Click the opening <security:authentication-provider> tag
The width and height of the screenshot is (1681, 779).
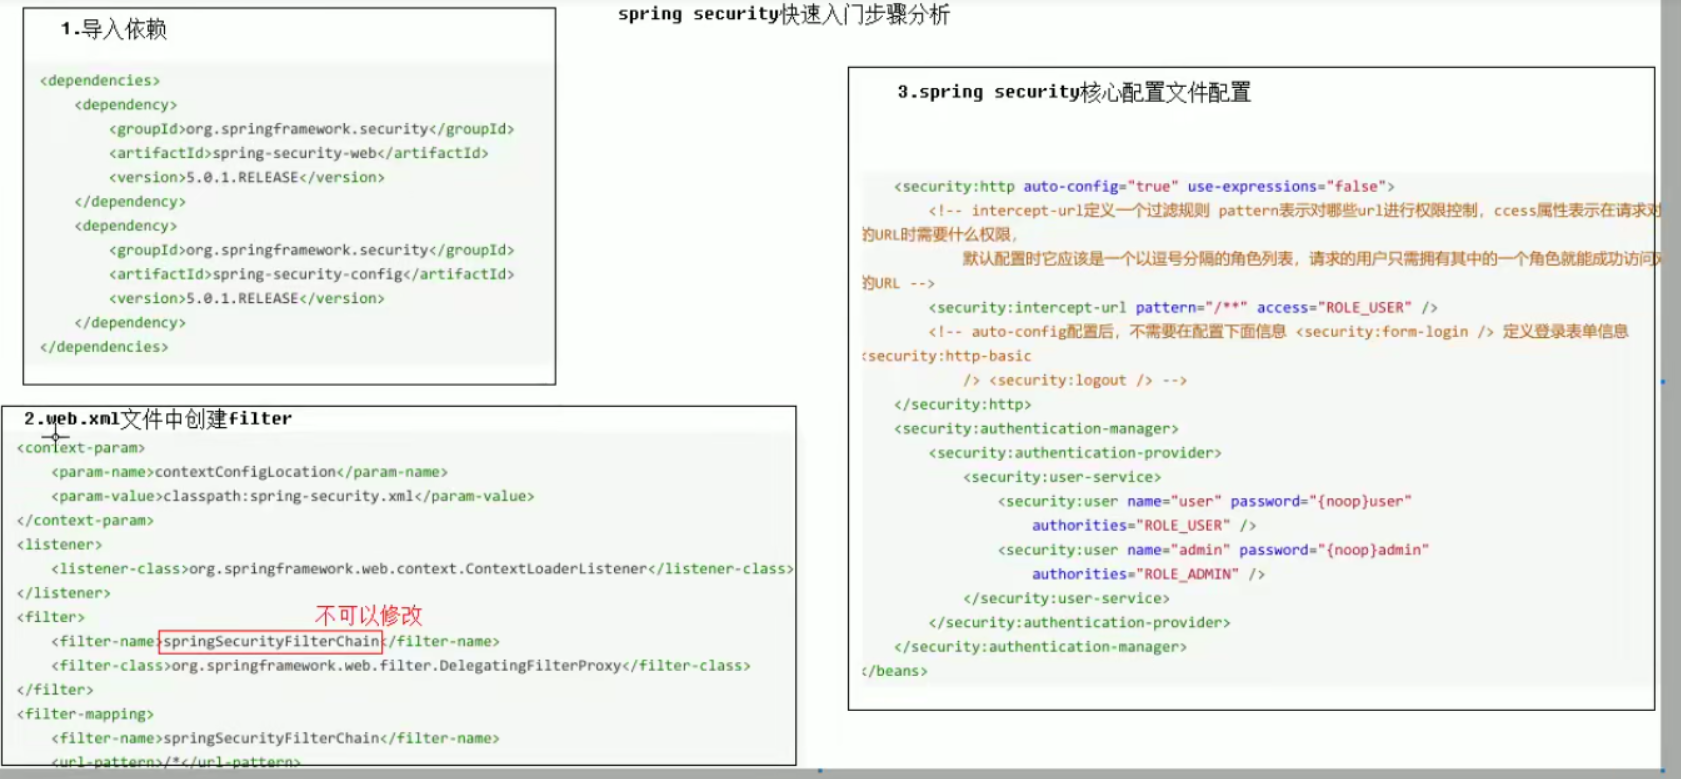[1075, 453]
